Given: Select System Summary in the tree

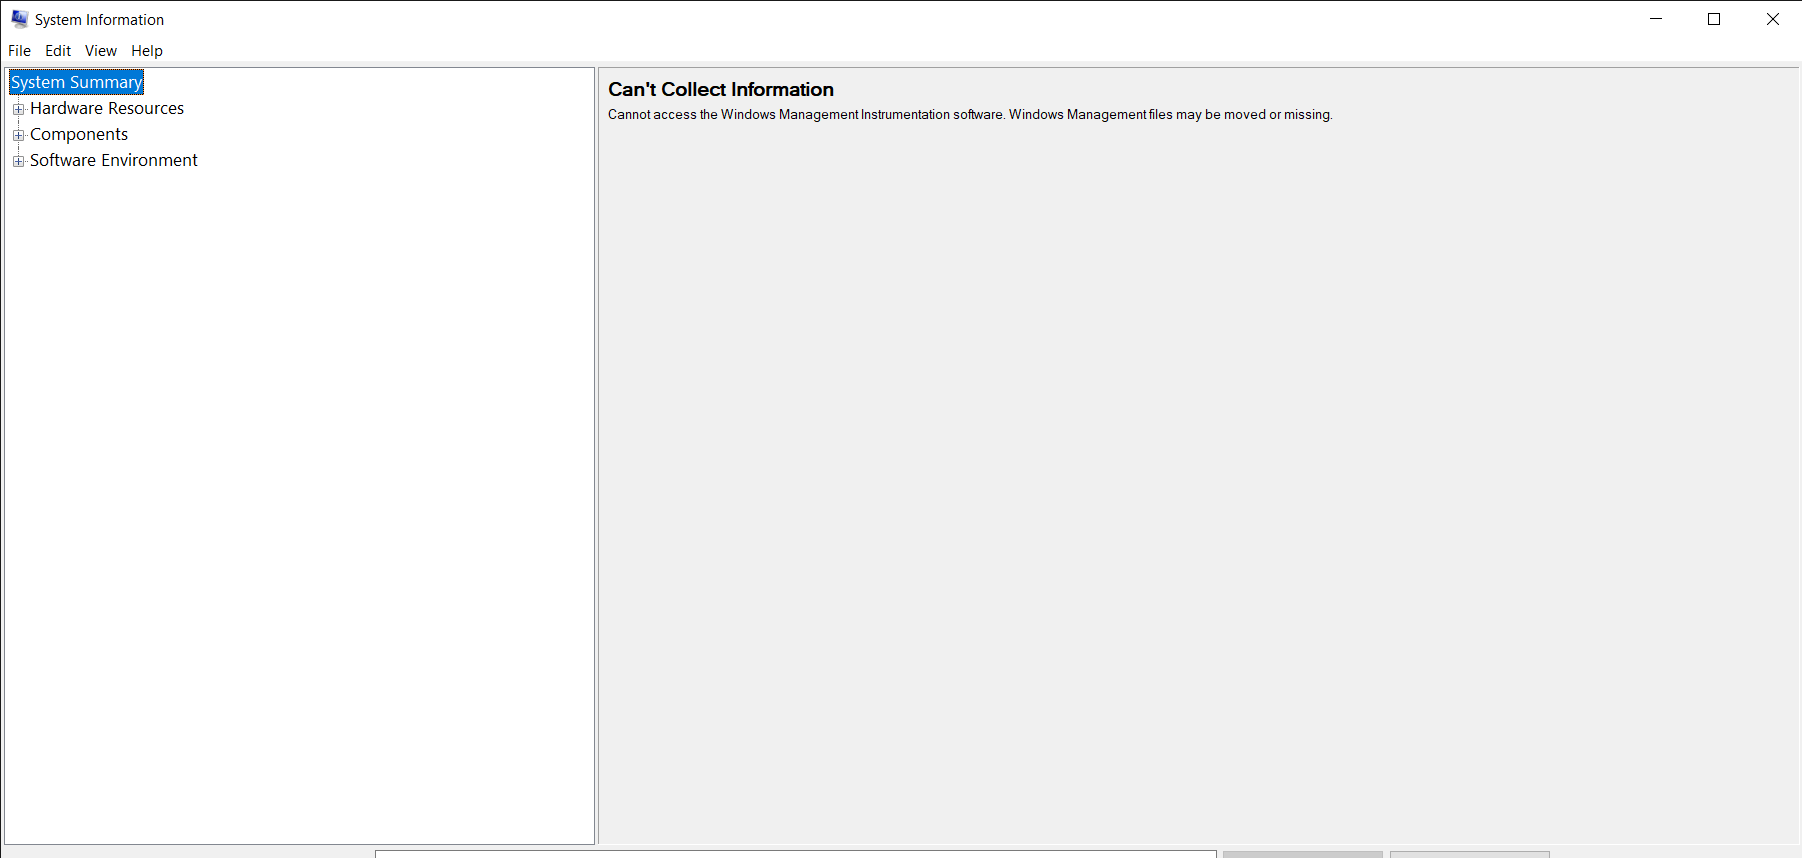Looking at the screenshot, I should tap(77, 82).
